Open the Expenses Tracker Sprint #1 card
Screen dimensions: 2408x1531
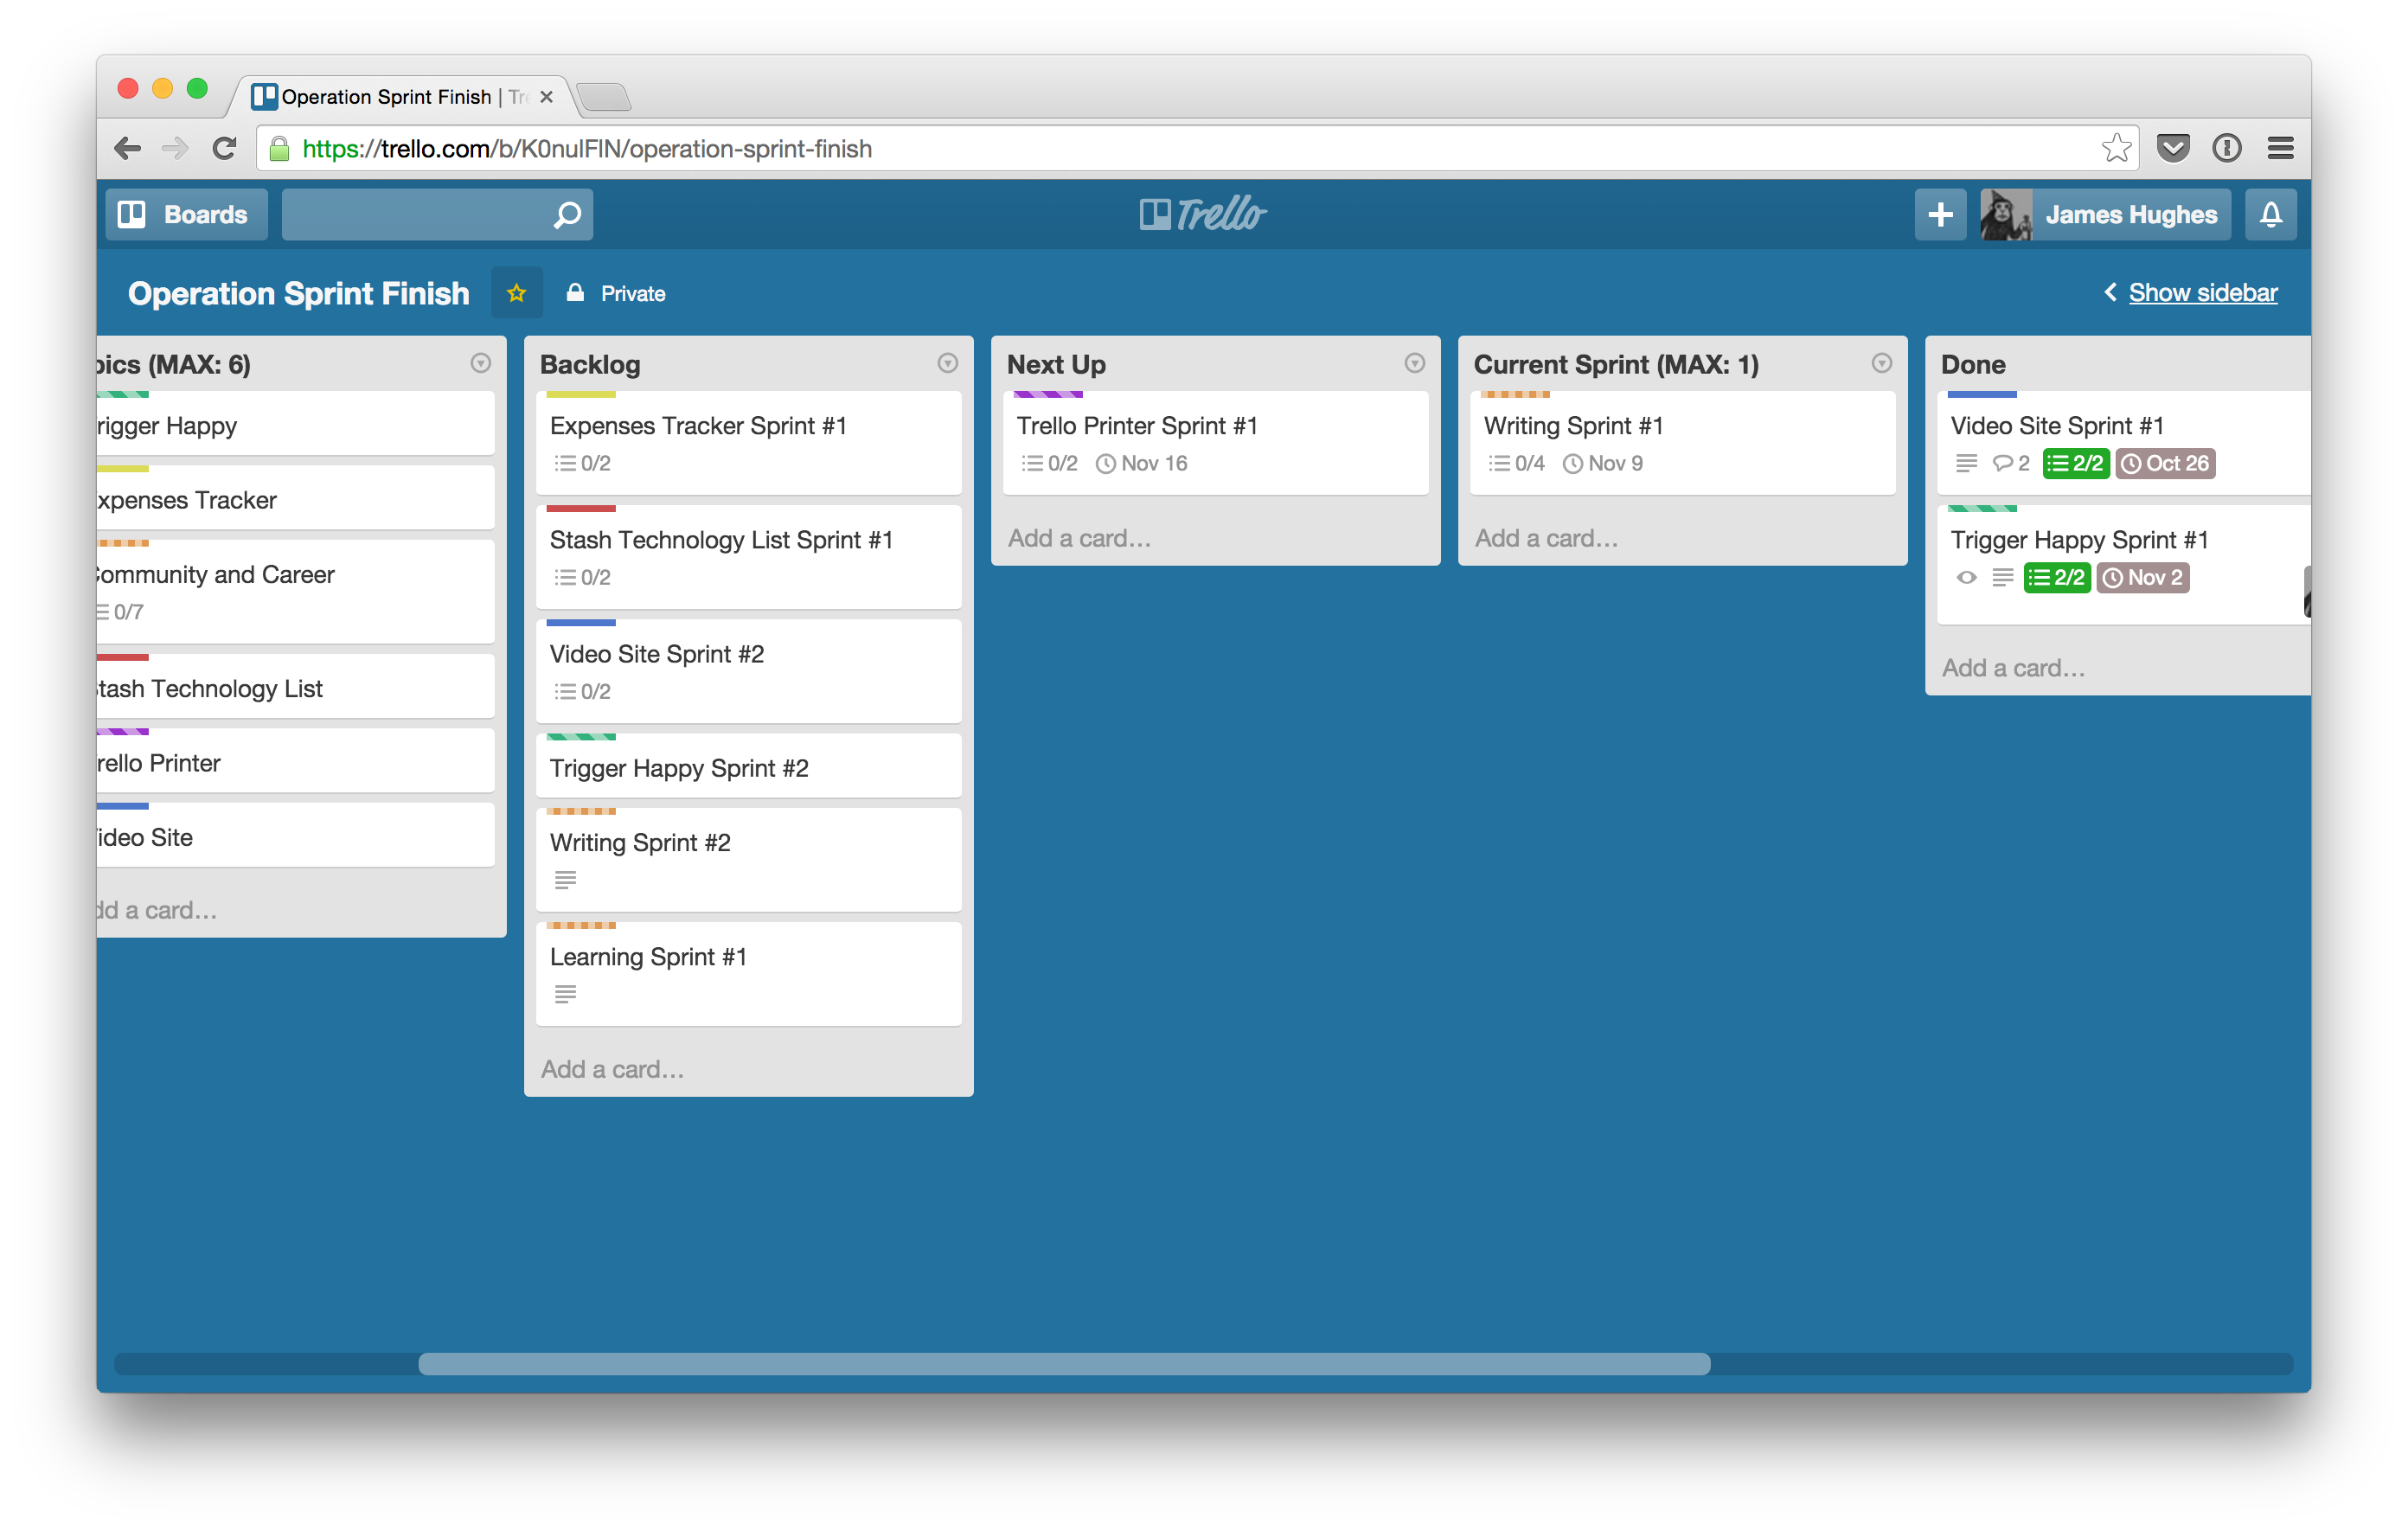click(x=748, y=443)
